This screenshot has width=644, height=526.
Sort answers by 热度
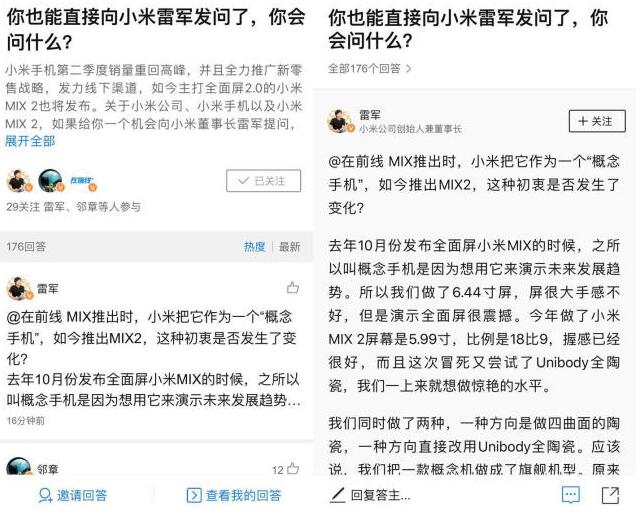click(254, 246)
